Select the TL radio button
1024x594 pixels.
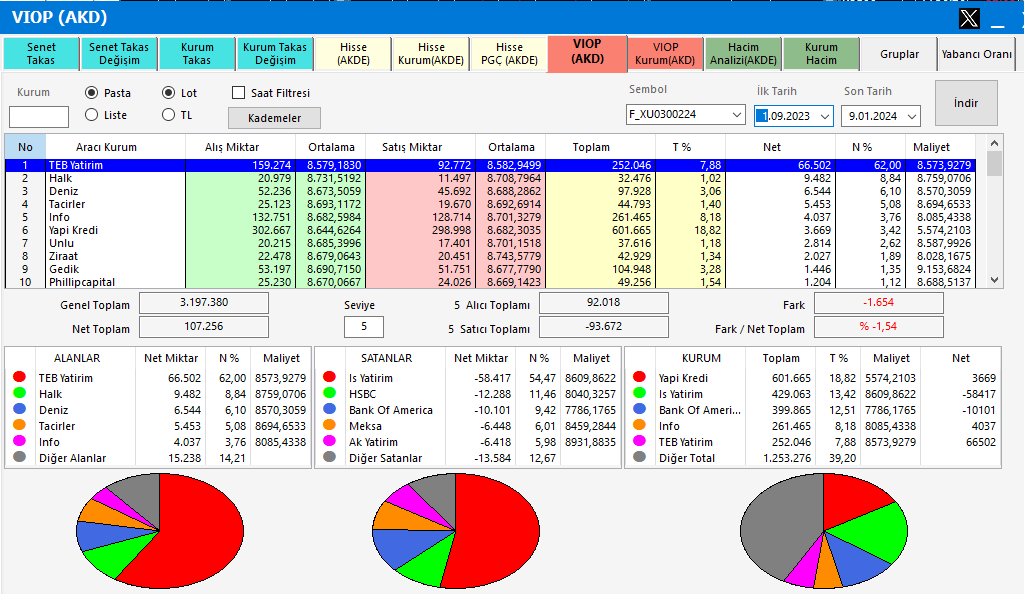[168, 115]
